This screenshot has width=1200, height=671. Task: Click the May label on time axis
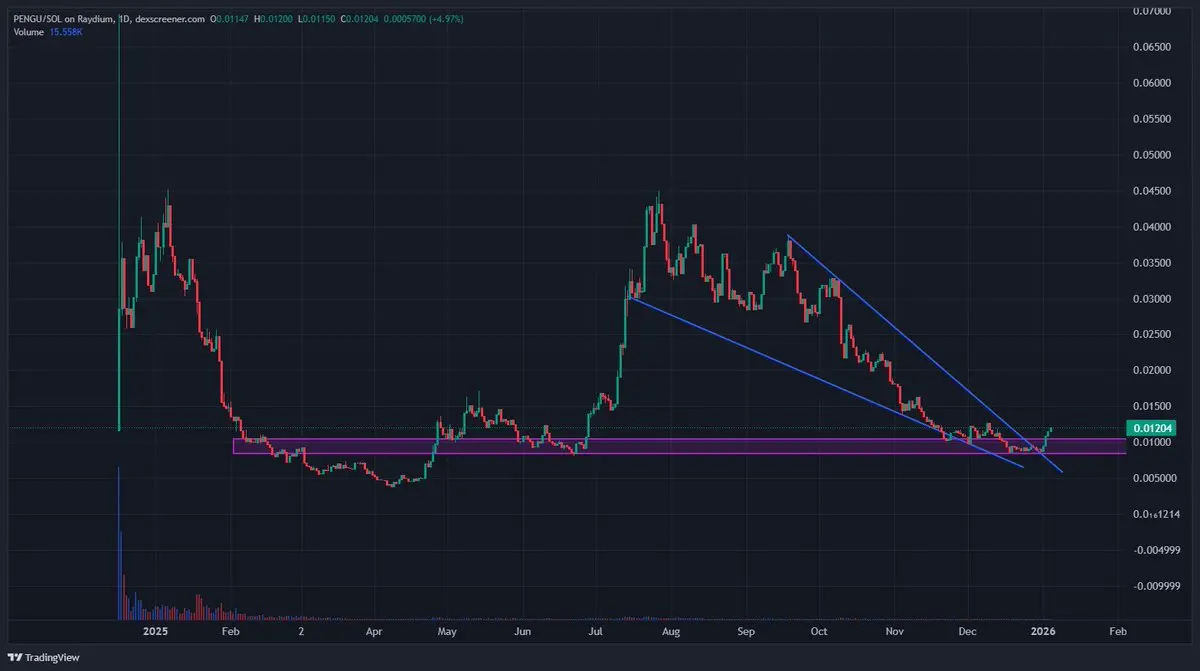pos(447,632)
